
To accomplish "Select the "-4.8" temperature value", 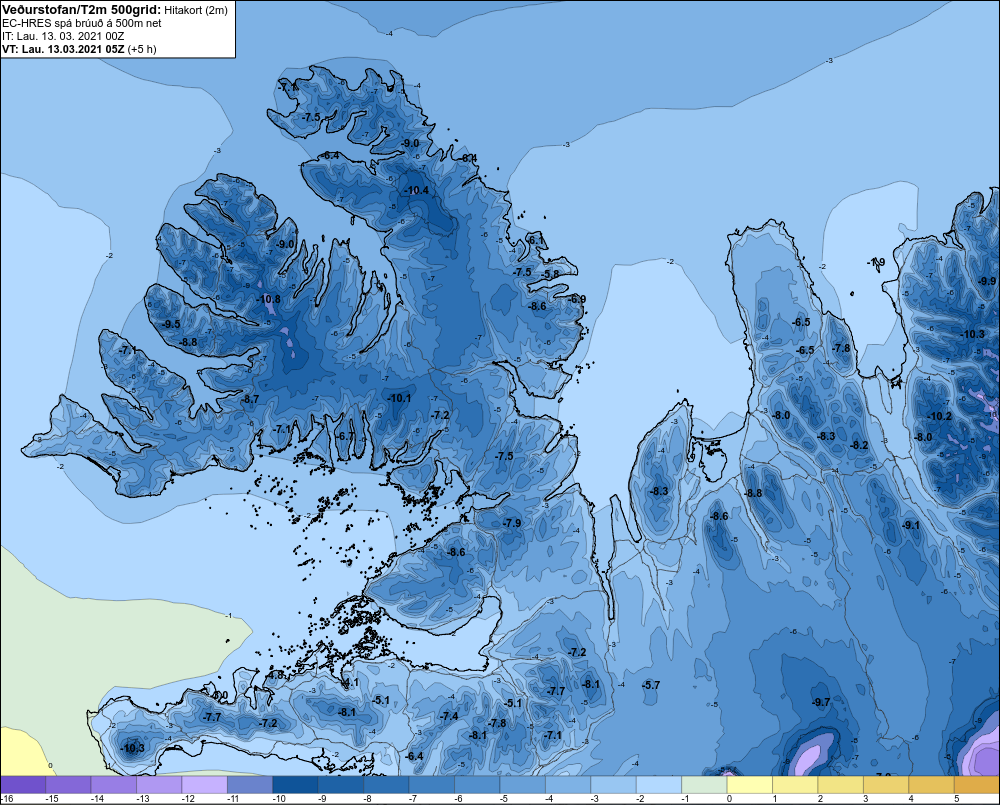I will (x=276, y=674).
